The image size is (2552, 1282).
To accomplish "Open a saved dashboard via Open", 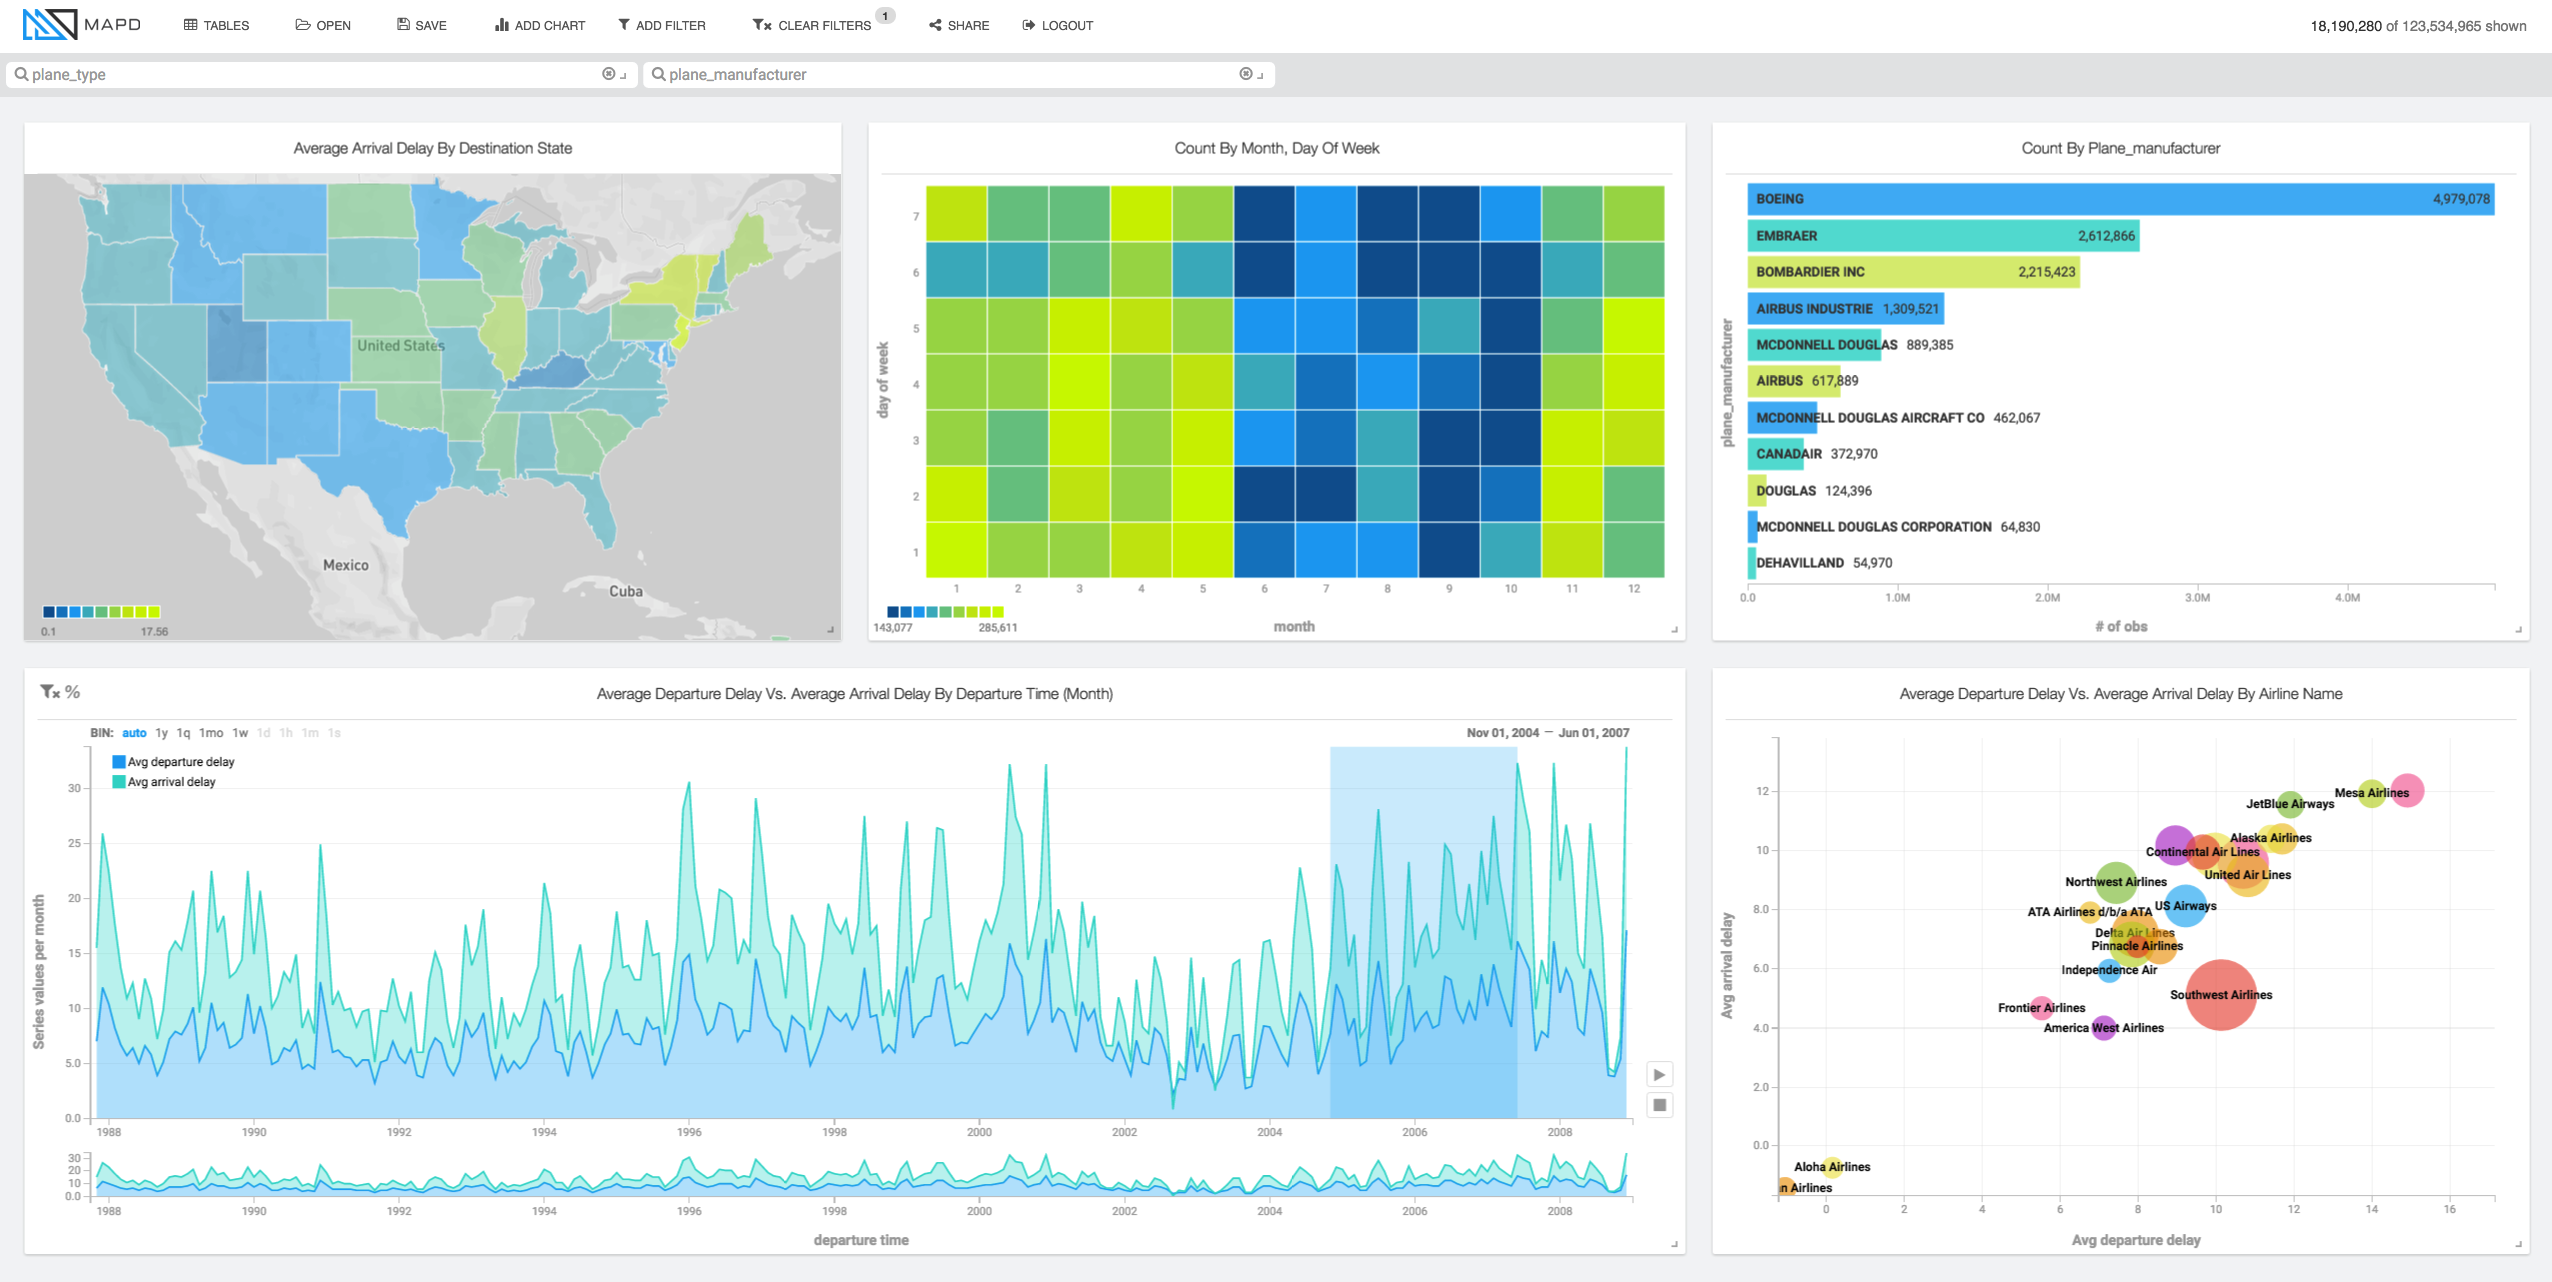I will click(x=323, y=25).
